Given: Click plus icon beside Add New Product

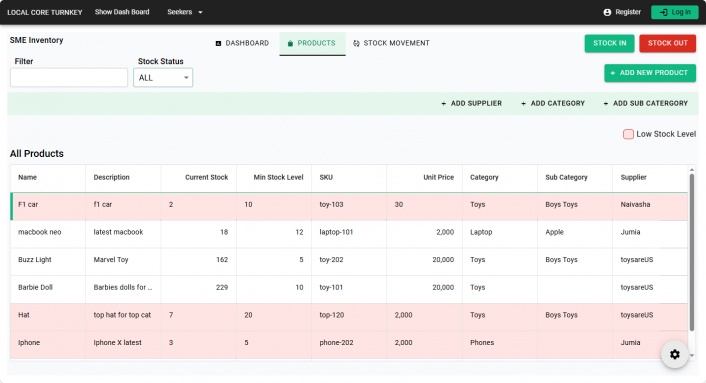Looking at the screenshot, I should click(612, 73).
